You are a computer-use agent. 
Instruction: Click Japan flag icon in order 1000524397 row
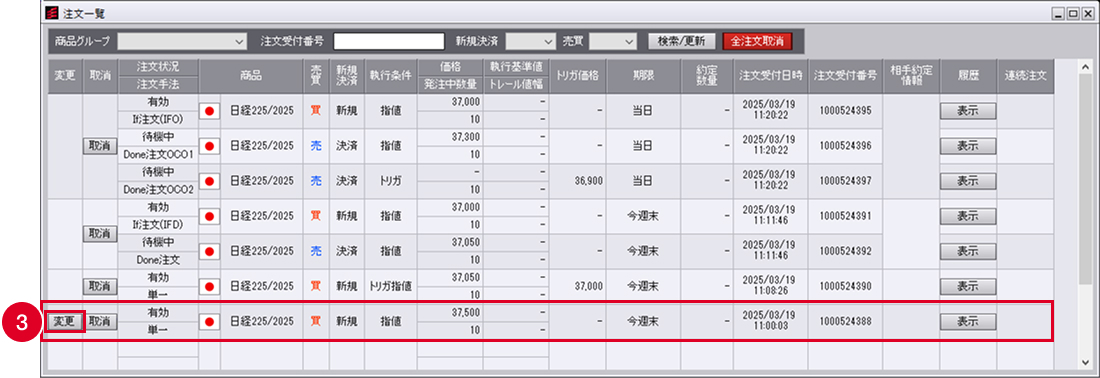[x=210, y=181]
